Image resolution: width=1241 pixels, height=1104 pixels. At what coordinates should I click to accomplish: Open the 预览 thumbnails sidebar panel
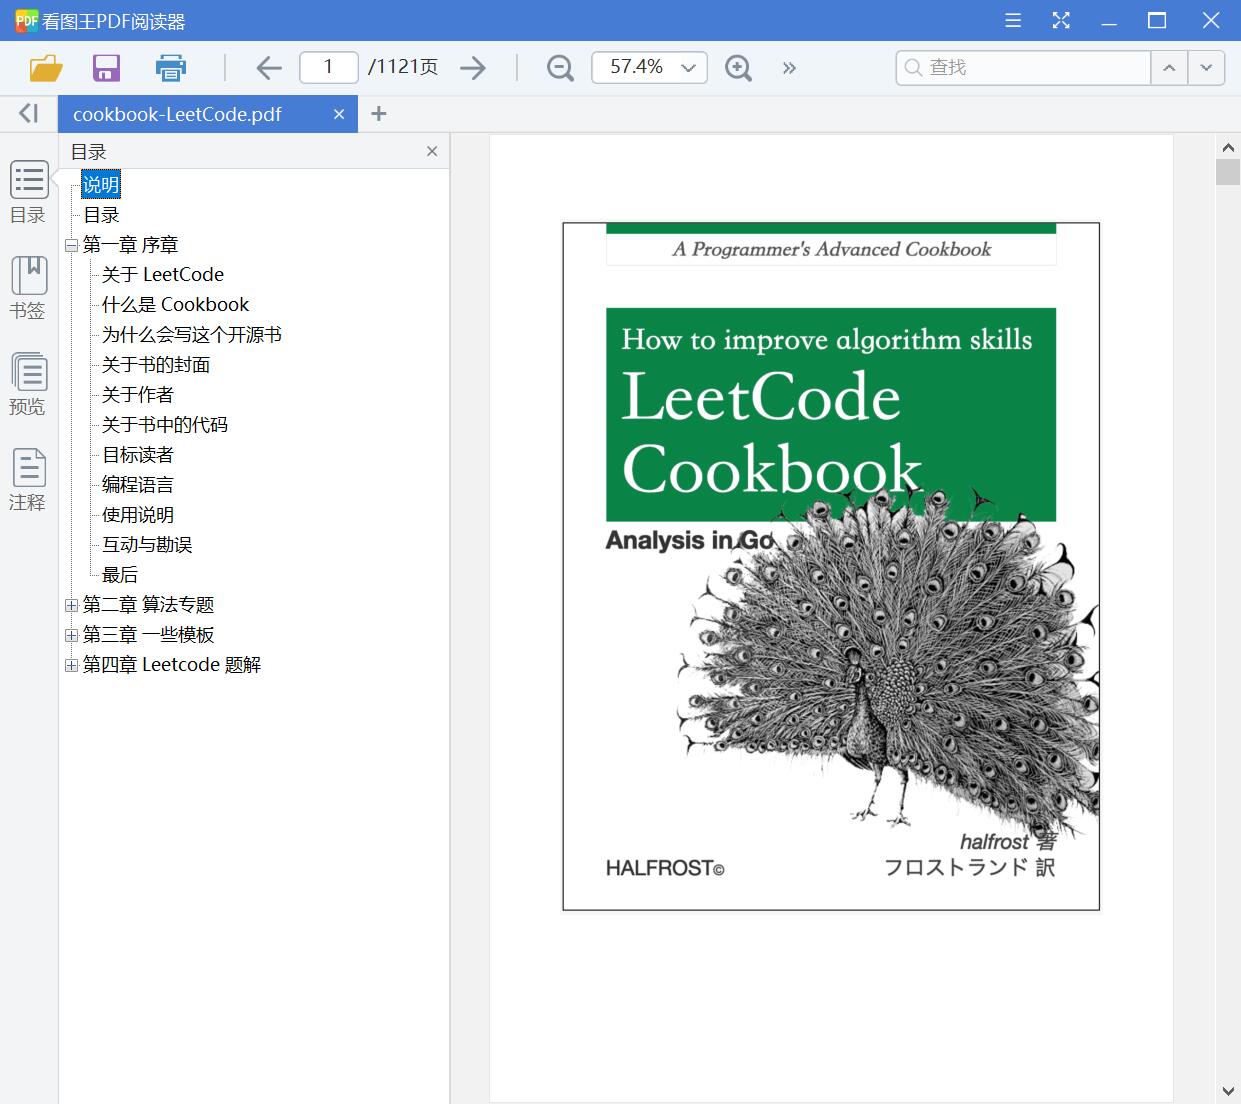(x=28, y=384)
